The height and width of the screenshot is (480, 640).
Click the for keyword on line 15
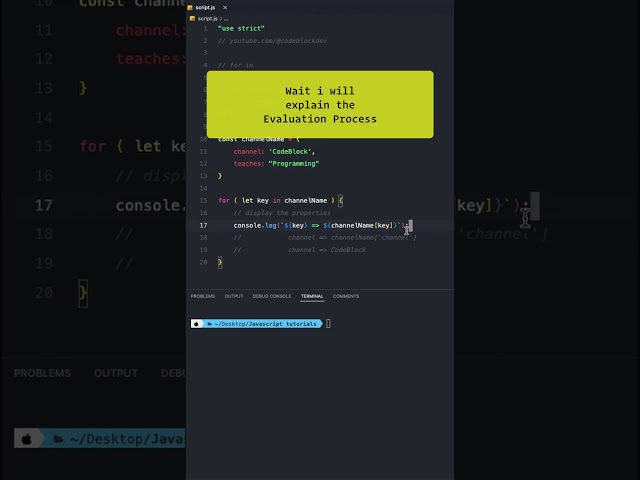(224, 200)
